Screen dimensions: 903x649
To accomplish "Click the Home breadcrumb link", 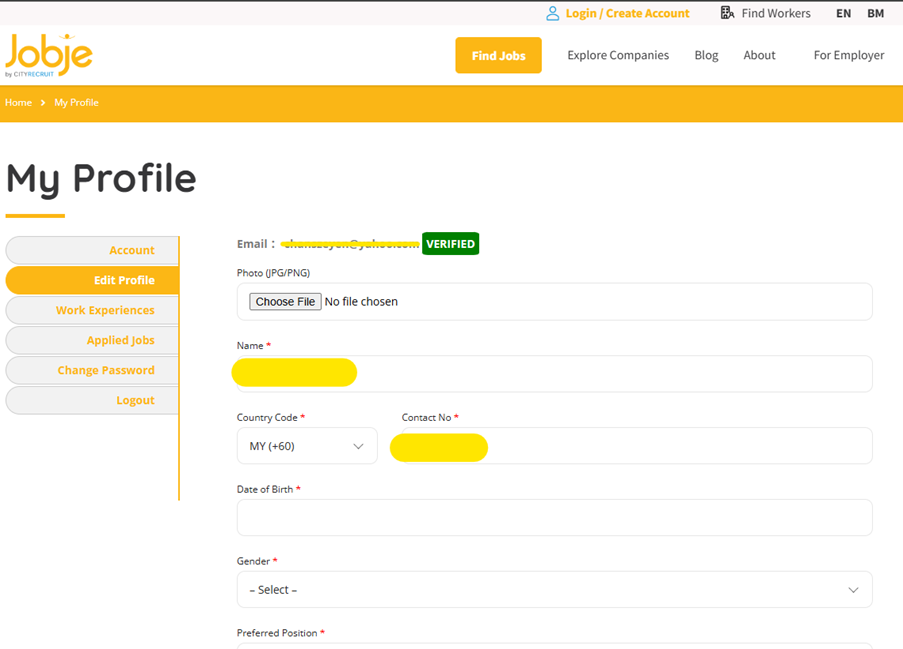I will [18, 103].
